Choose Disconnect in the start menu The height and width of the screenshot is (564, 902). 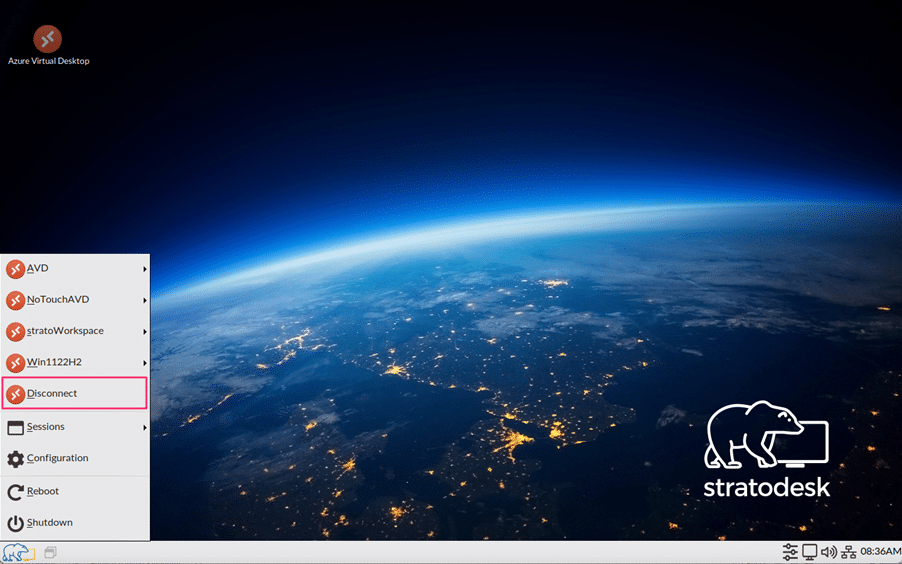point(75,394)
